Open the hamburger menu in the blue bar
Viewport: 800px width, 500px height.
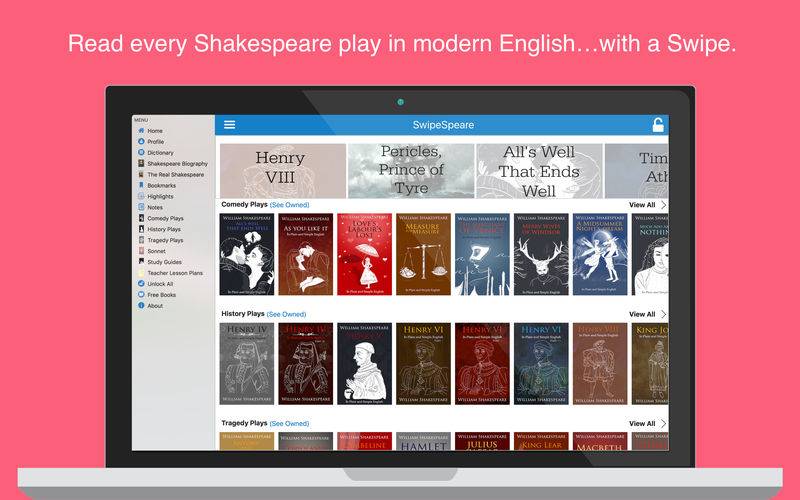point(230,125)
